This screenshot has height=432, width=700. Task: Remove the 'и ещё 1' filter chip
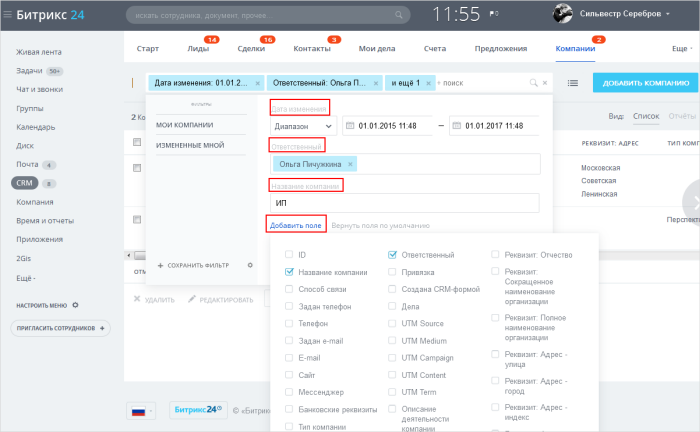[429, 83]
